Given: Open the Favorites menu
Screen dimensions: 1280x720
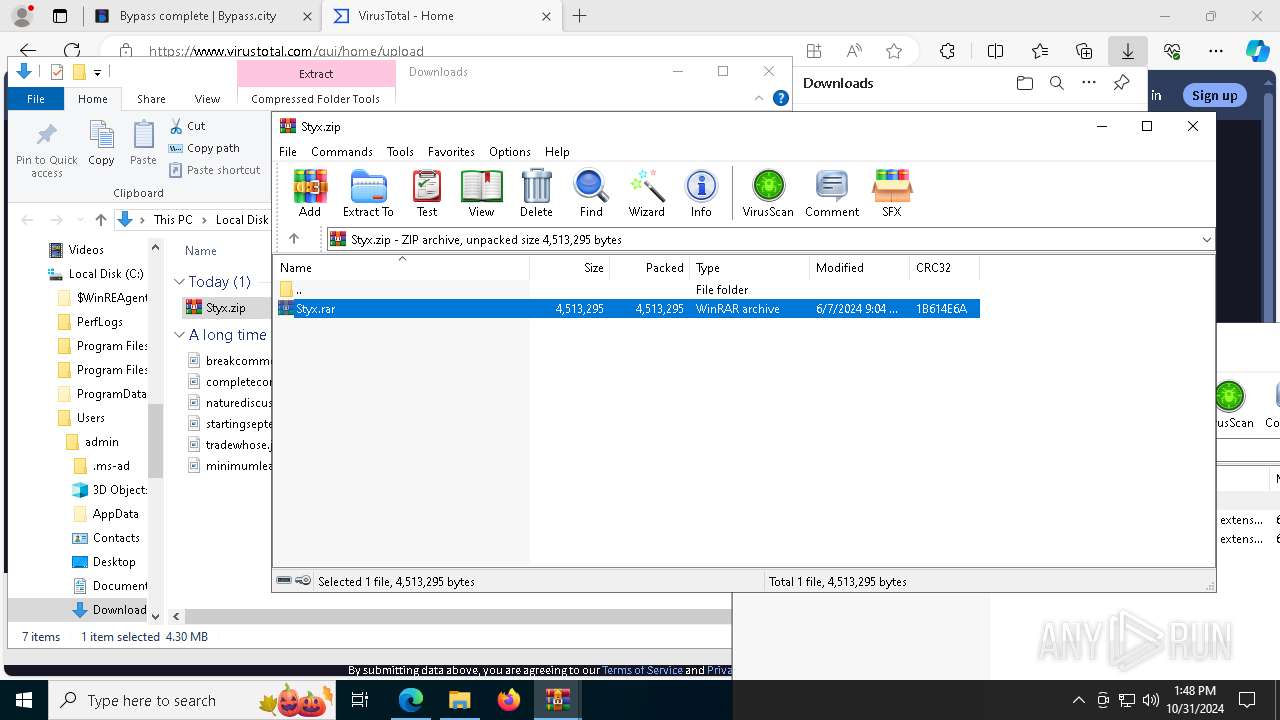Looking at the screenshot, I should click(451, 152).
